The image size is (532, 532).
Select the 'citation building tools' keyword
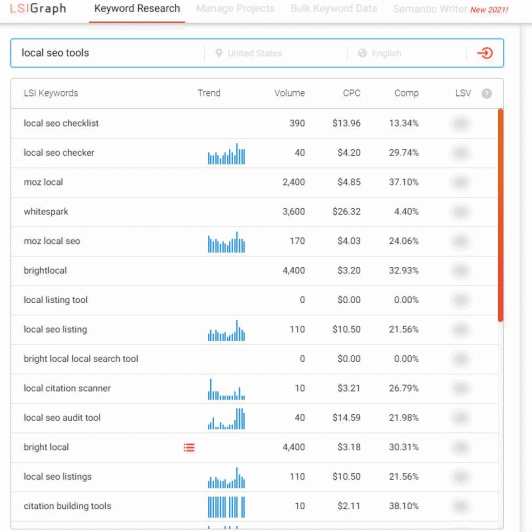tap(68, 506)
